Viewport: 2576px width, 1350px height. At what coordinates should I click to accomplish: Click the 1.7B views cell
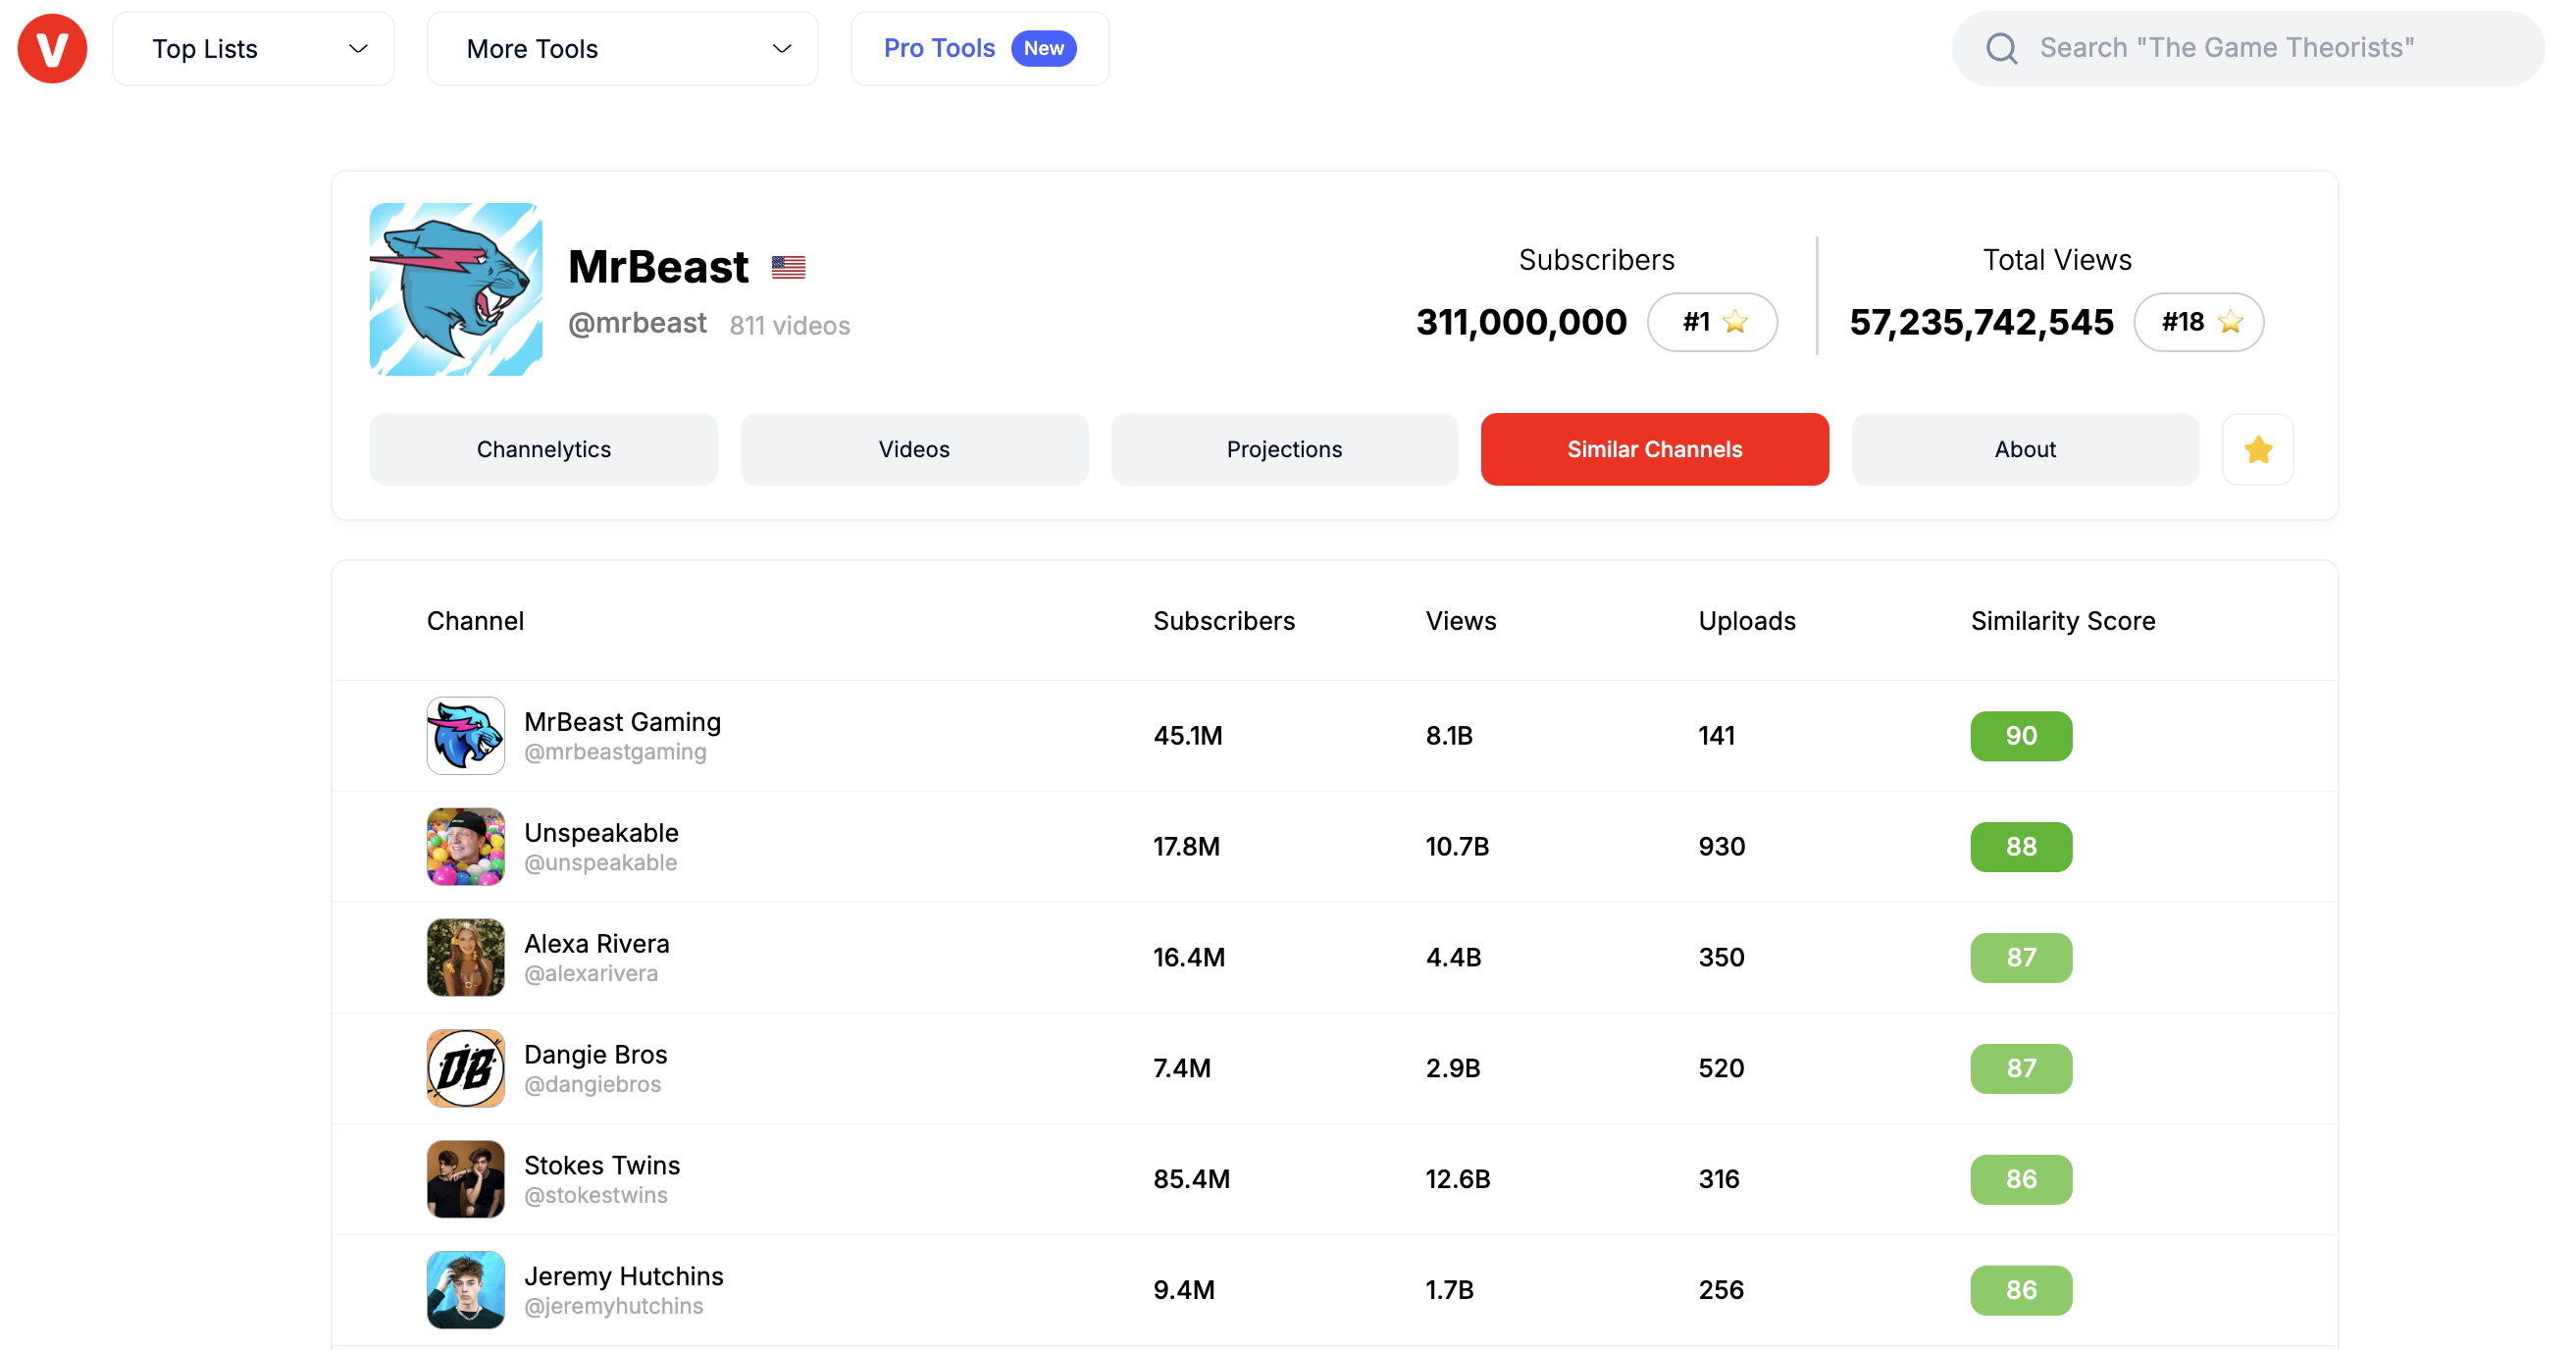[1449, 1291]
